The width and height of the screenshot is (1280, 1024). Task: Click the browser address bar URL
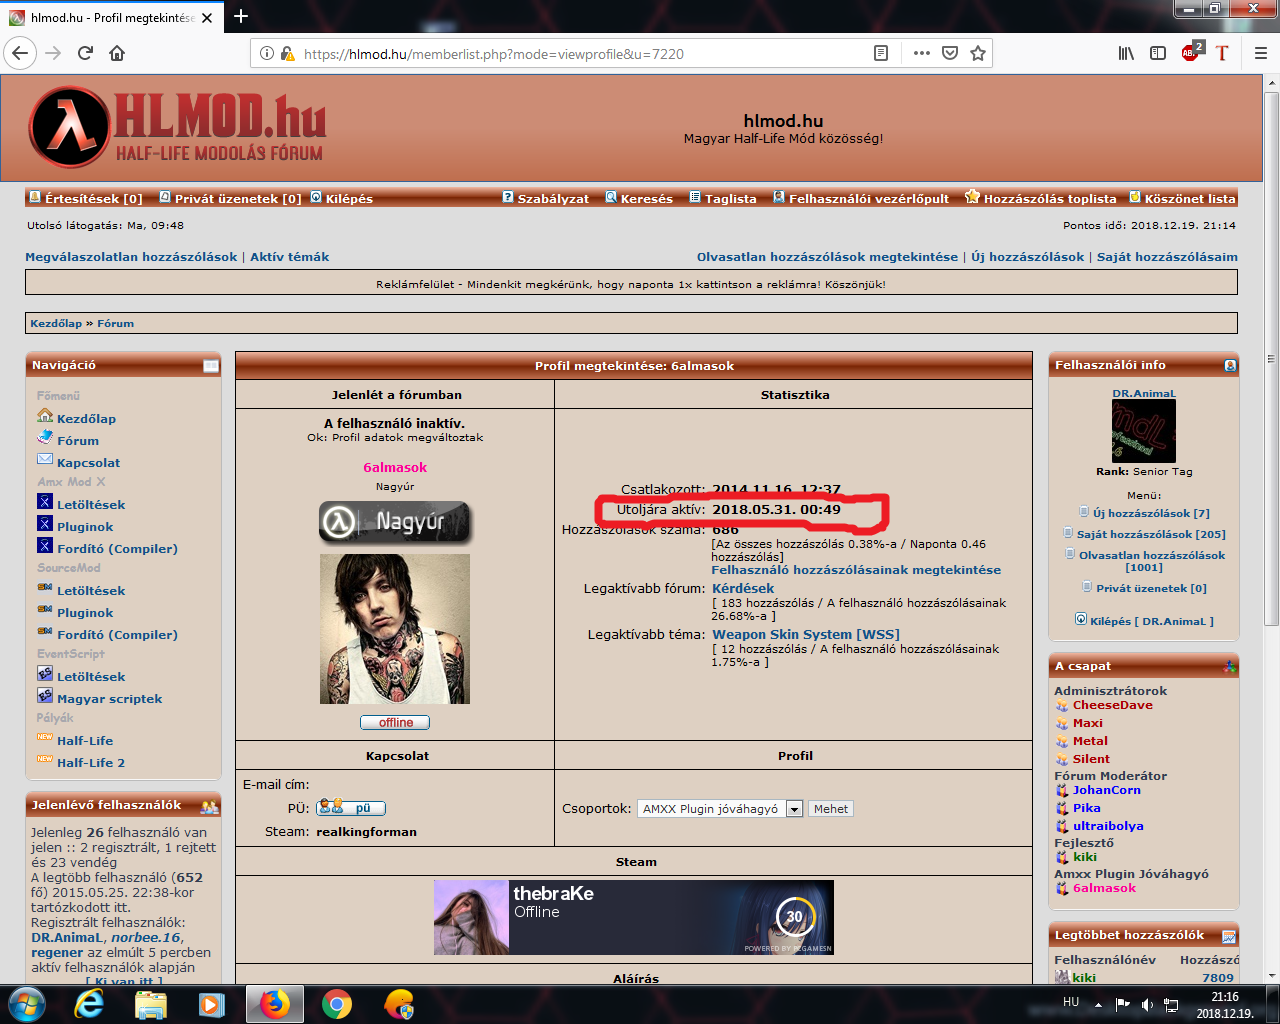[494, 54]
